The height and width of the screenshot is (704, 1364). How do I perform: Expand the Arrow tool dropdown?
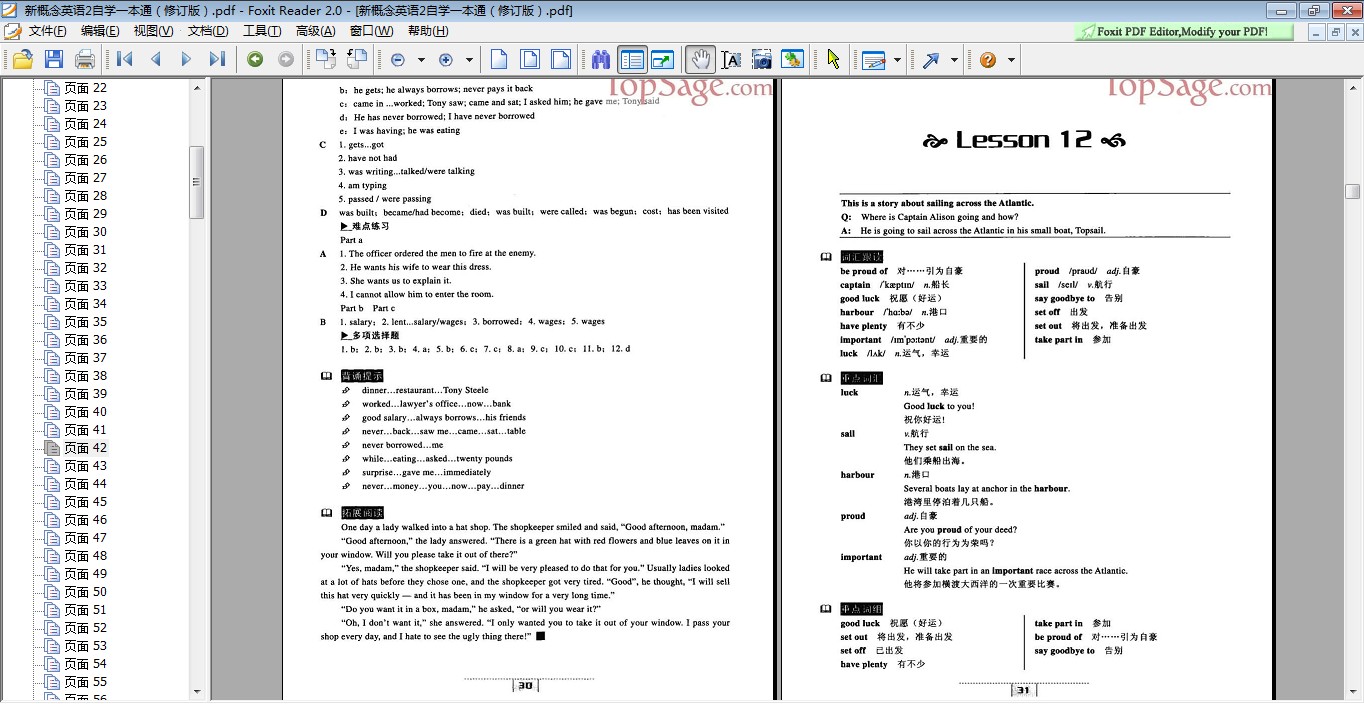pos(954,60)
